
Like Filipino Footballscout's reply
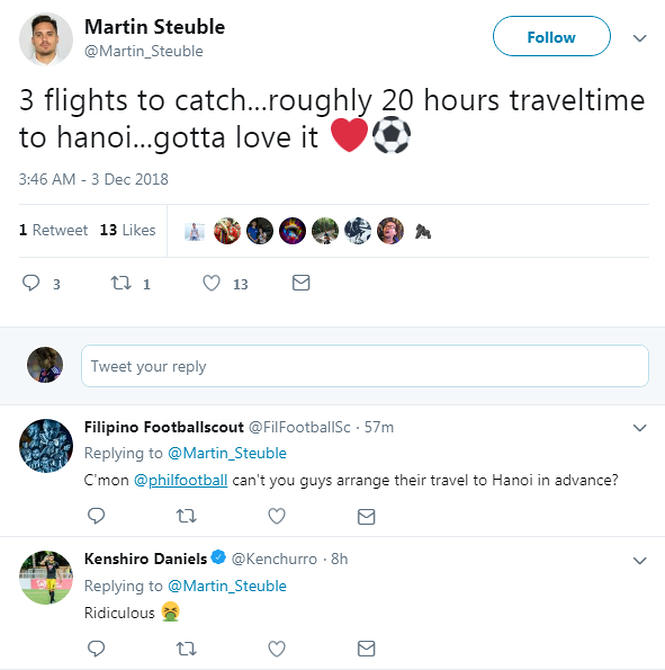pyautogui.click(x=277, y=516)
